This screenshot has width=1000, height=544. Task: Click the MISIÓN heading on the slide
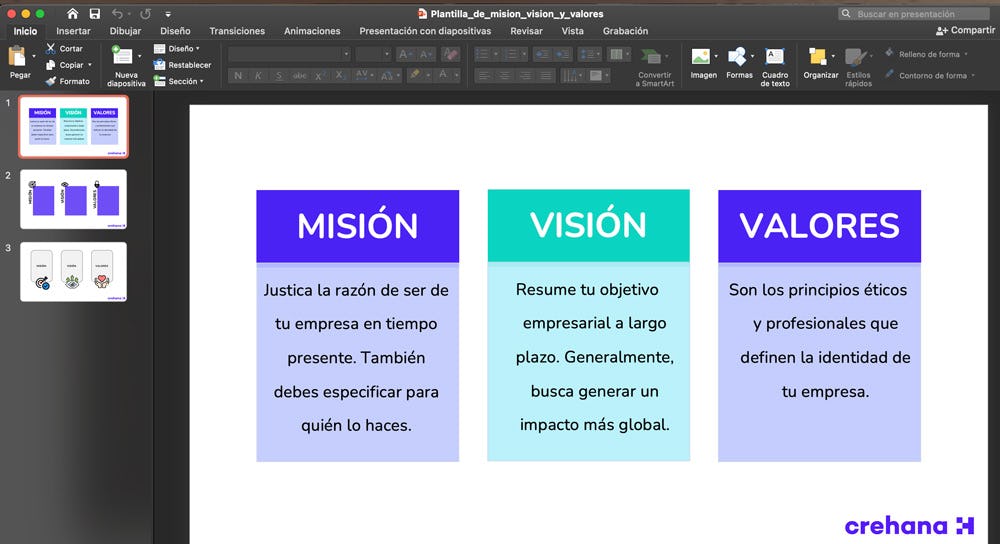357,226
